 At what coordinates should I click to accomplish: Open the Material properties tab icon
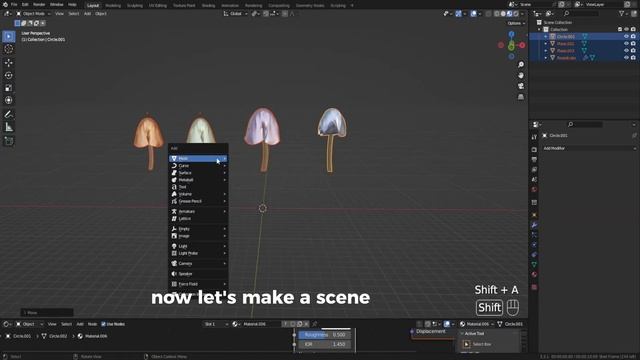tap(534, 274)
